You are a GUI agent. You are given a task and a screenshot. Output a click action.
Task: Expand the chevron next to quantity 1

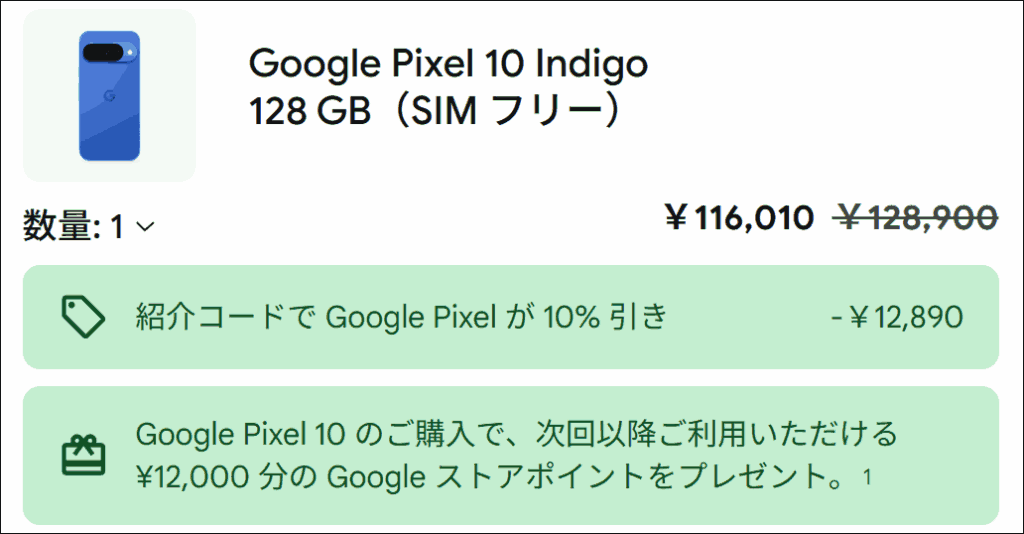144,228
